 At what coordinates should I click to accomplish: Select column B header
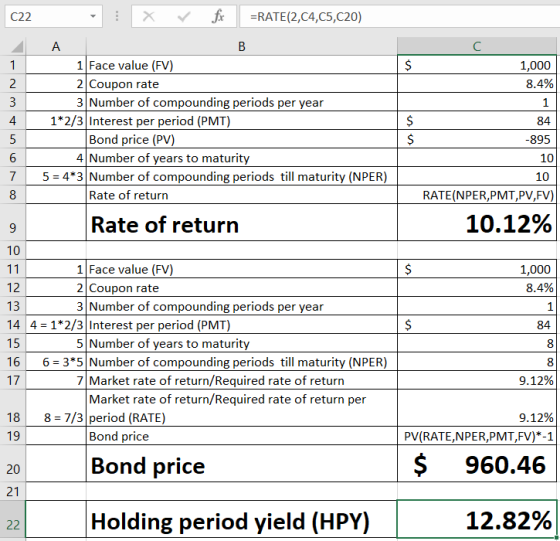click(x=241, y=46)
